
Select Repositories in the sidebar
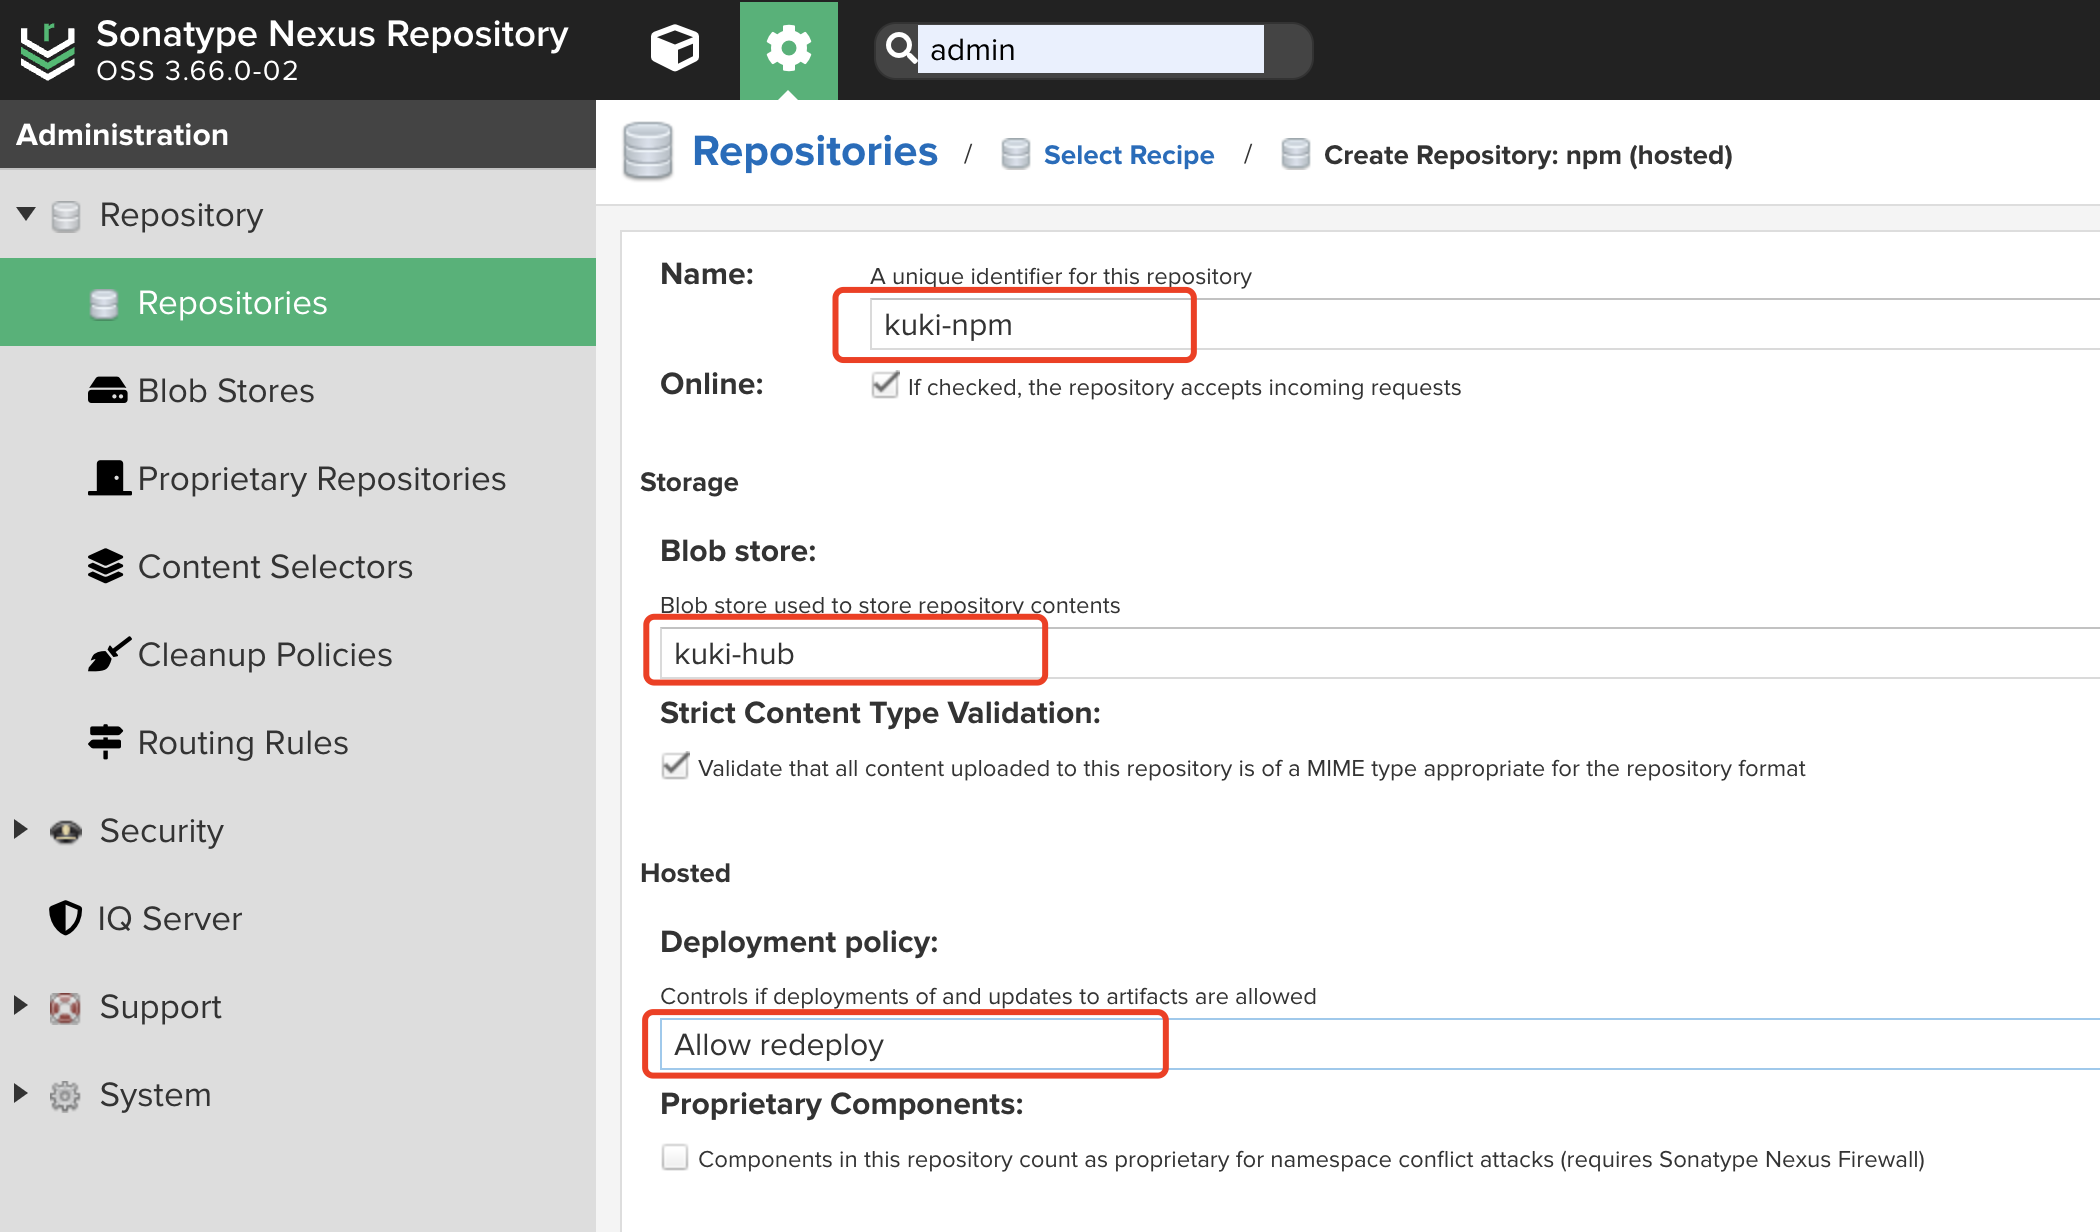[x=232, y=303]
